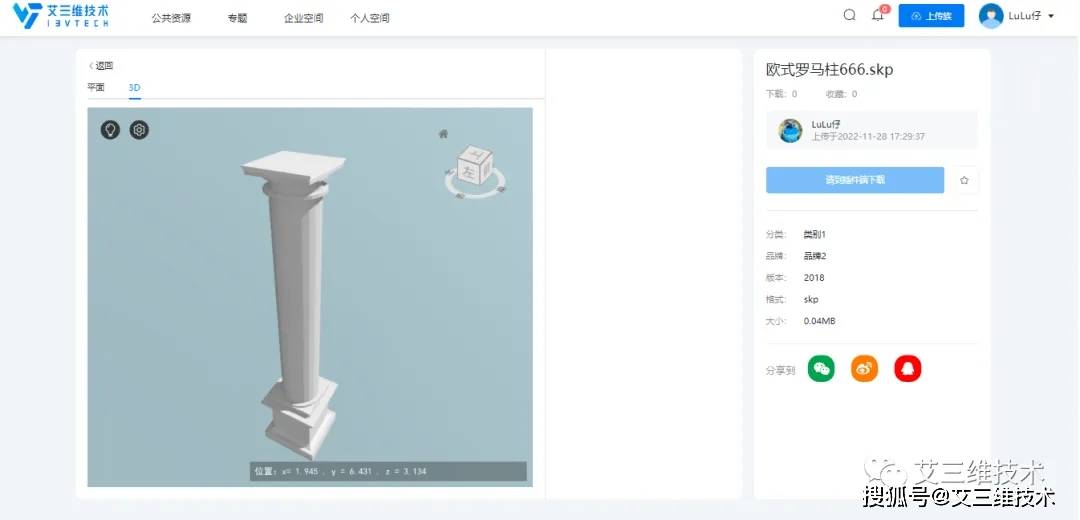1080x520 pixels.
Task: Open the 专题 menu
Action: click(x=238, y=18)
